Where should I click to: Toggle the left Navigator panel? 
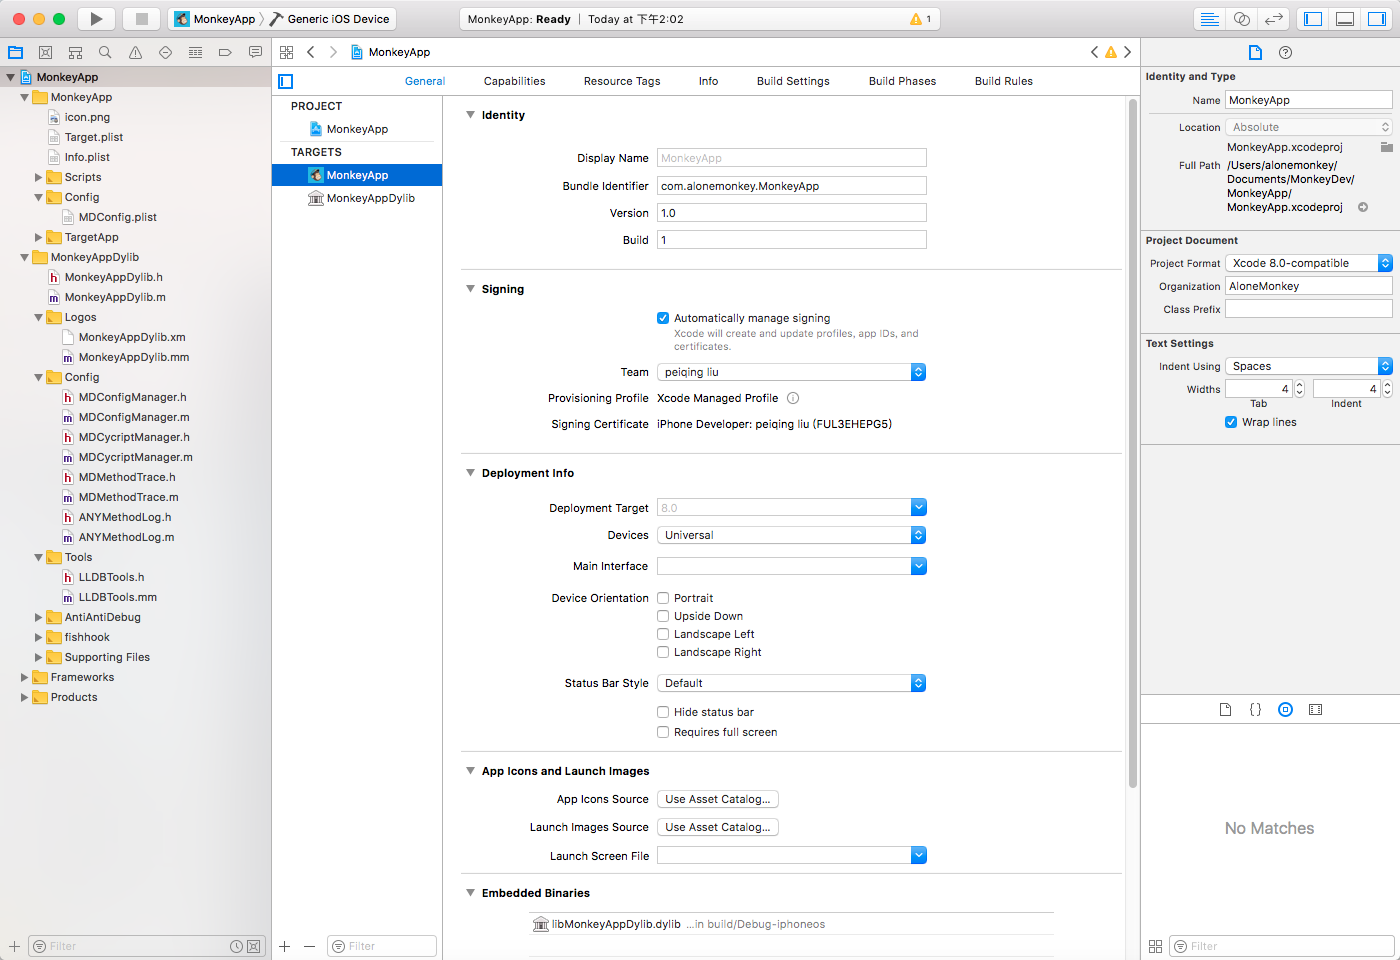click(x=1313, y=19)
